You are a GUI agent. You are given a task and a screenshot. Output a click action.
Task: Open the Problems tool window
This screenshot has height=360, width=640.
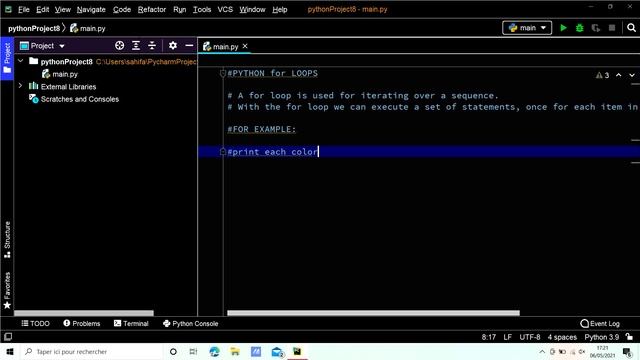pyautogui.click(x=82, y=323)
